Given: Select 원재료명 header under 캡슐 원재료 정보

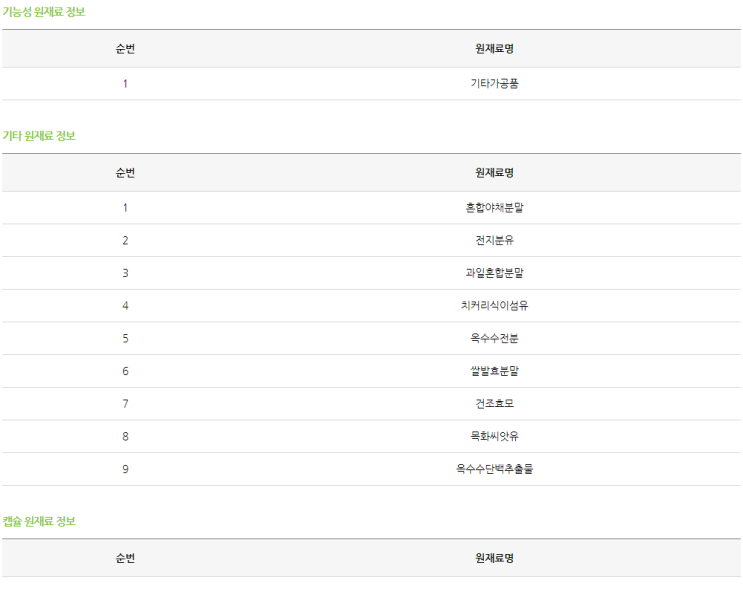Looking at the screenshot, I should pyautogui.click(x=494, y=558).
